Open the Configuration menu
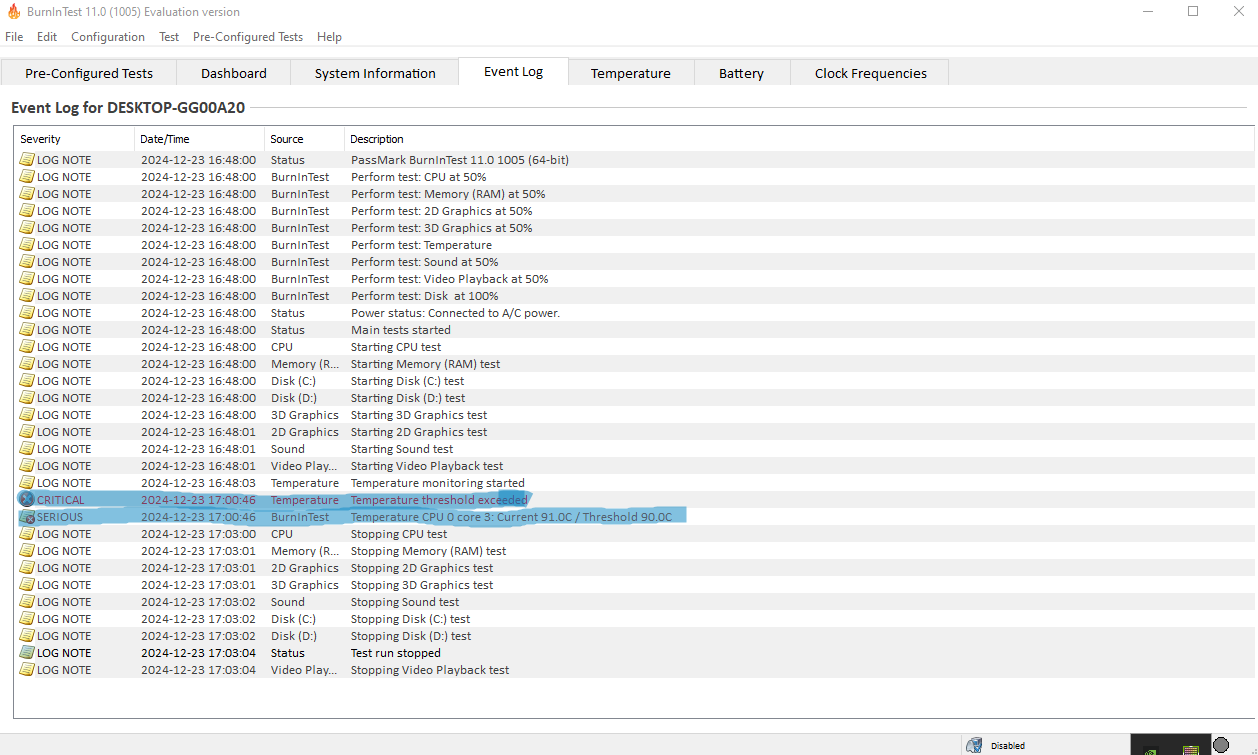 108,37
